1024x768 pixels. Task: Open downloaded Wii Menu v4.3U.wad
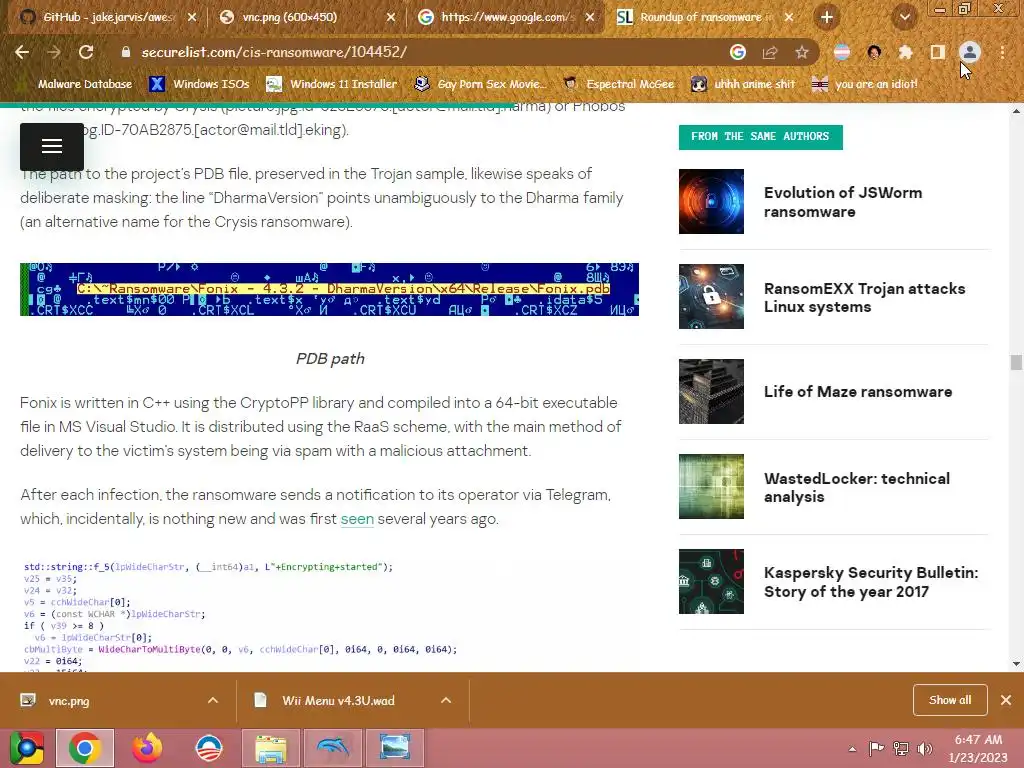[x=338, y=701]
